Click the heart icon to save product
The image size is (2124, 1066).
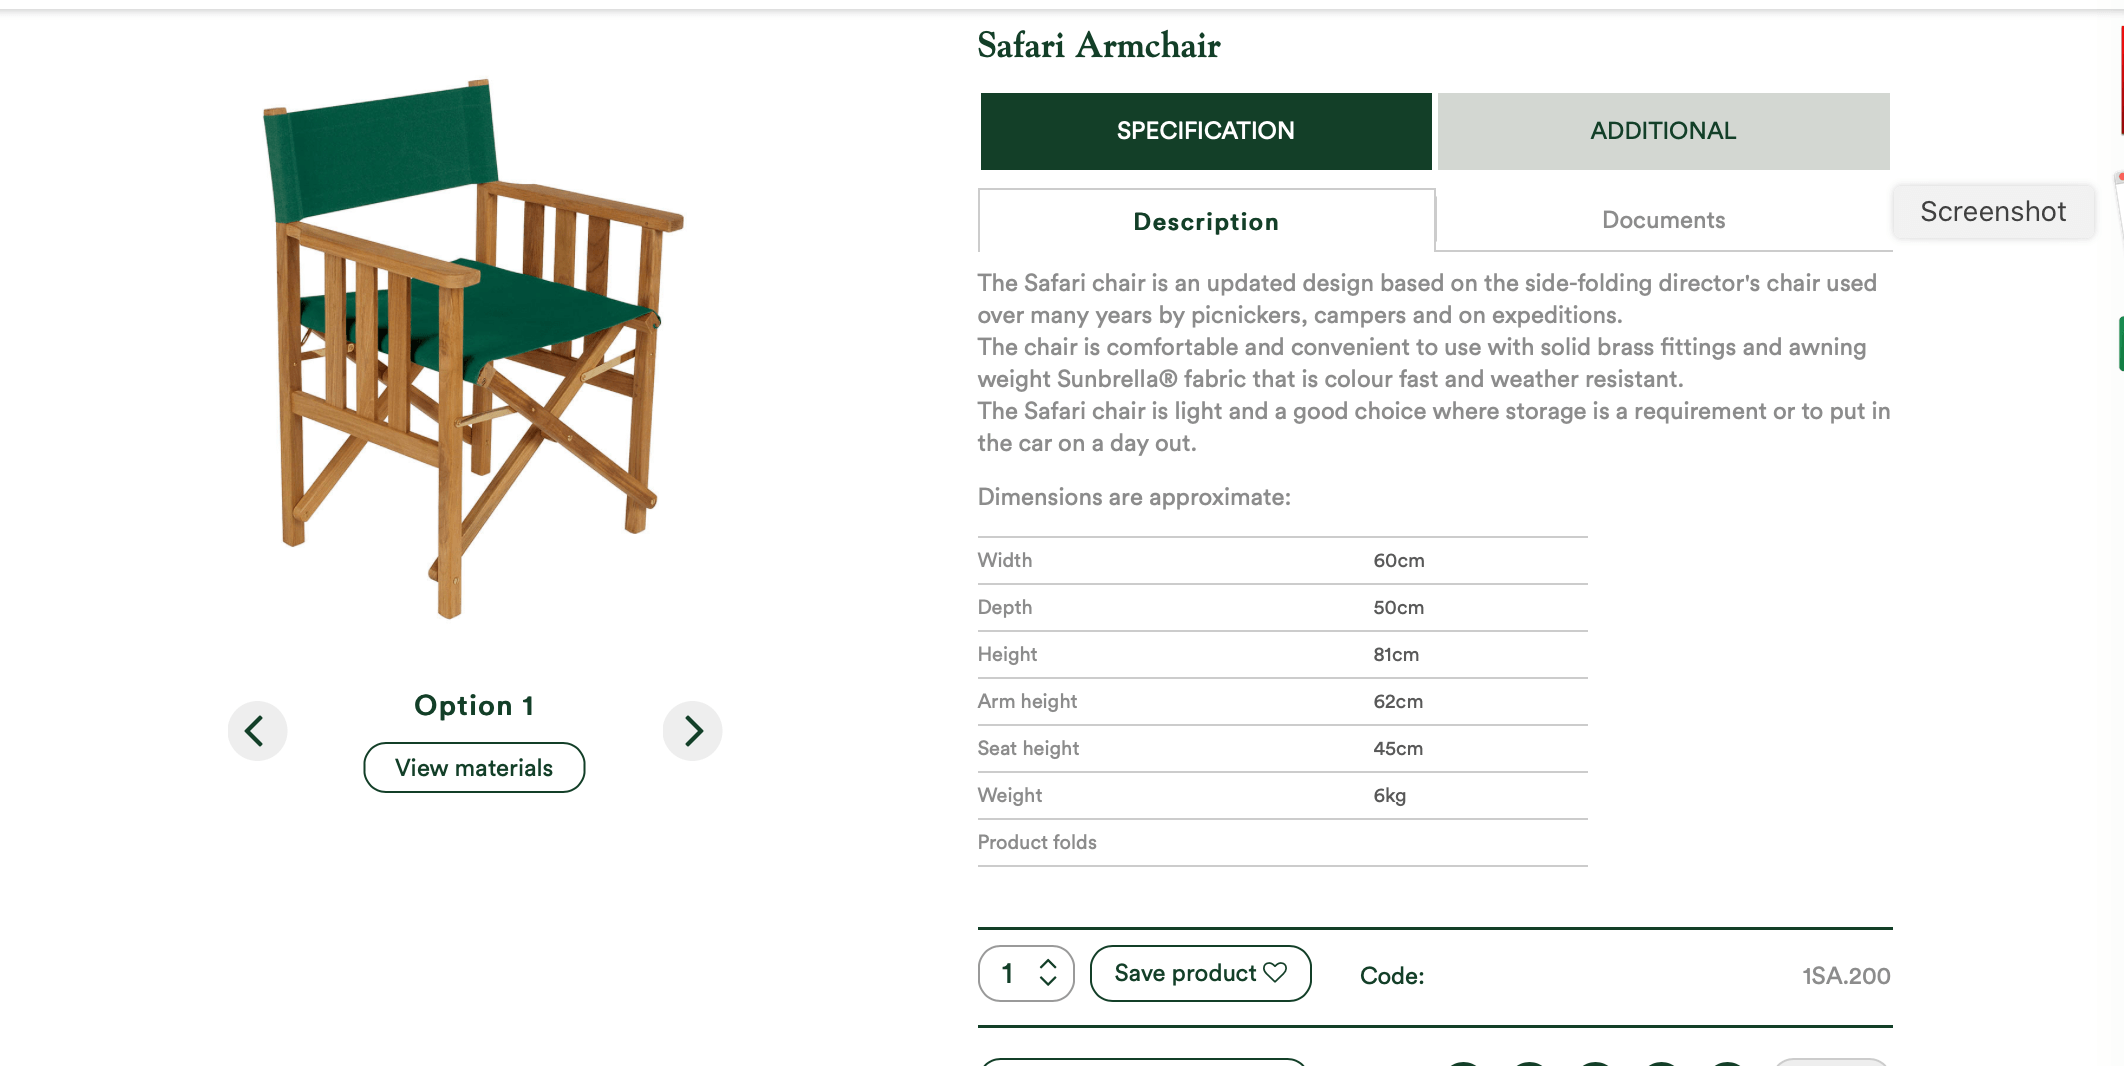click(1275, 972)
